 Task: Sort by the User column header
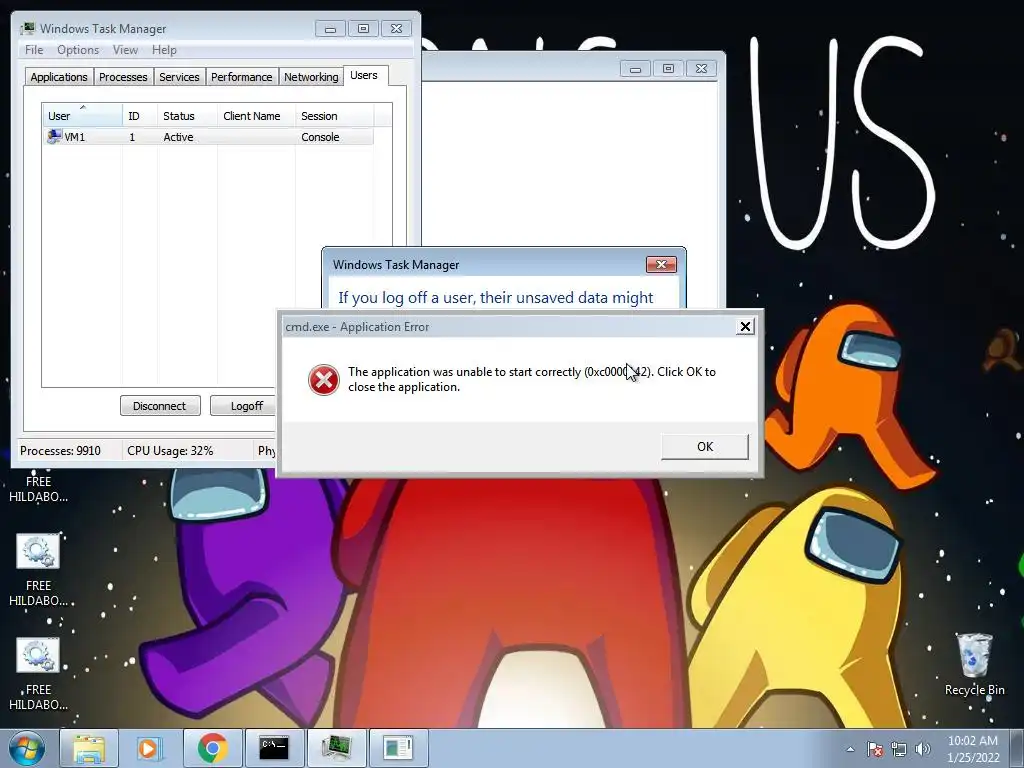coord(82,116)
